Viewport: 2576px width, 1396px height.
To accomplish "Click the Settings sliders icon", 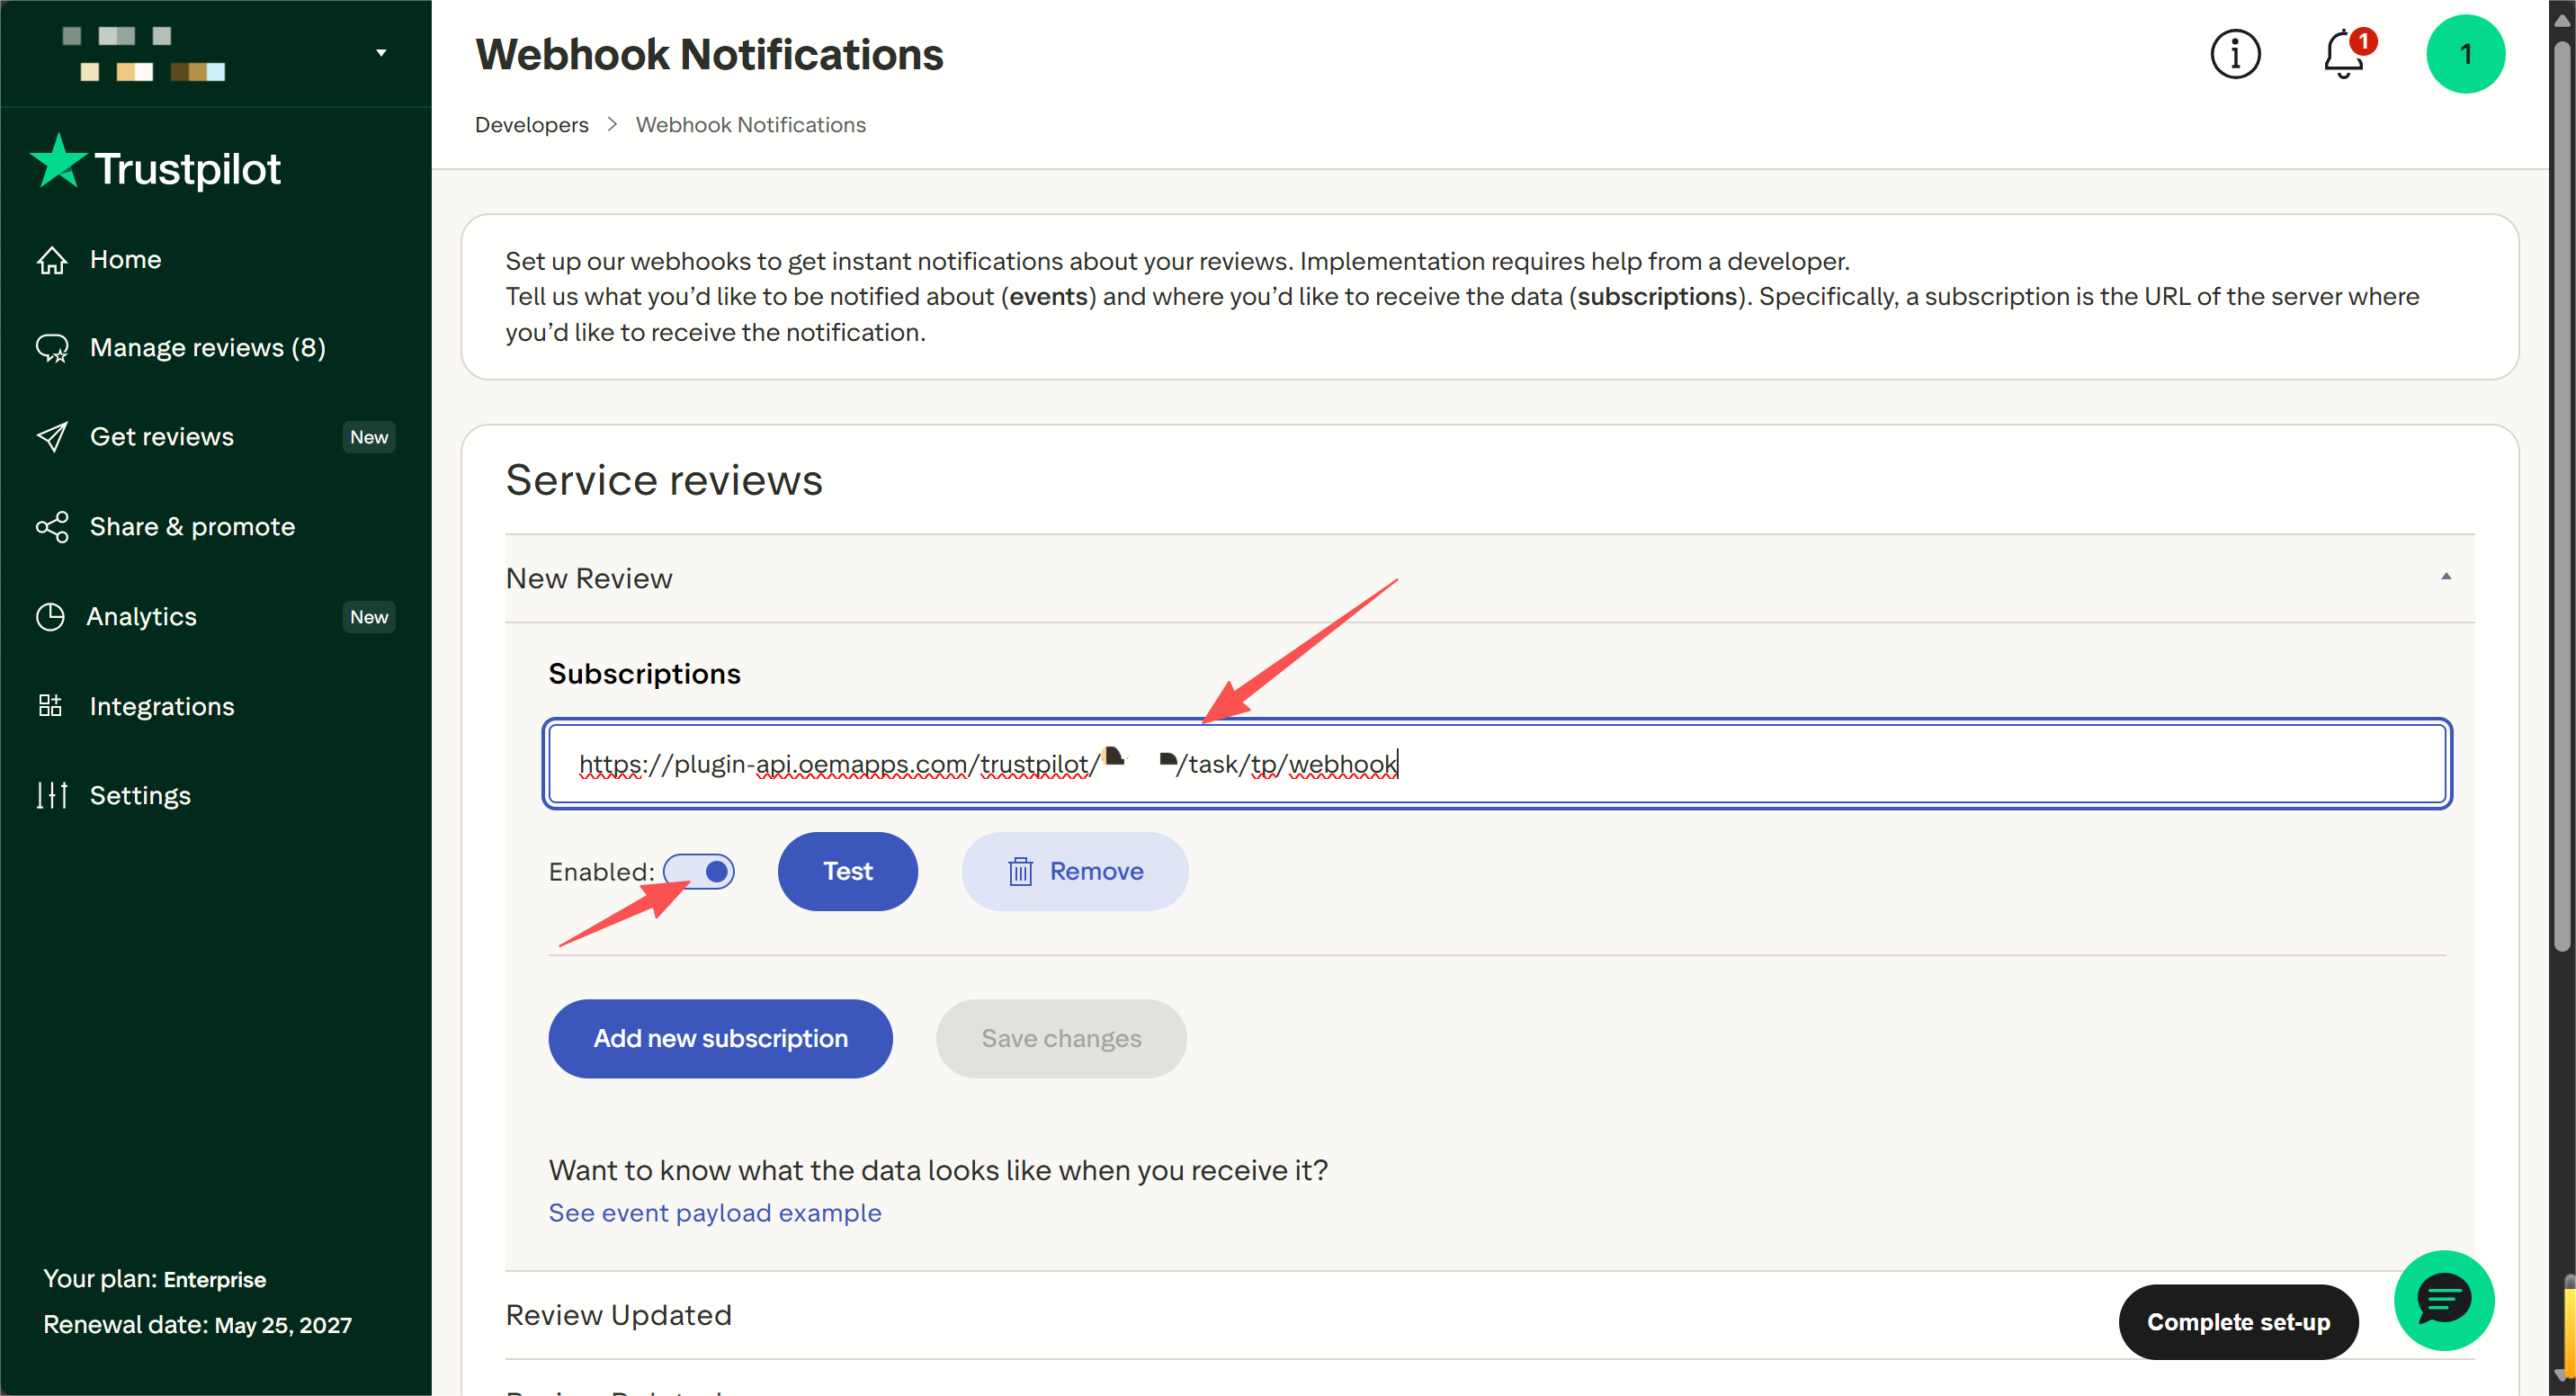I will pyautogui.click(x=52, y=796).
